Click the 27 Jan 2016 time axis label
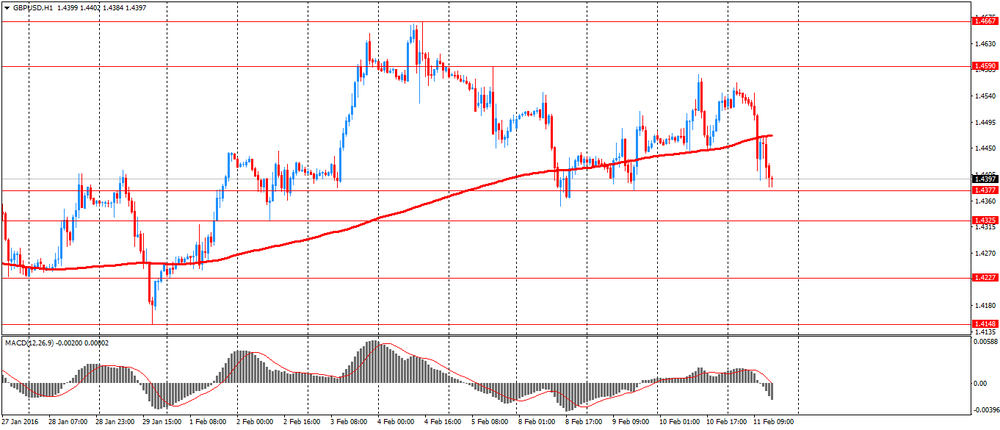The height and width of the screenshot is (430, 1000). coord(19,422)
